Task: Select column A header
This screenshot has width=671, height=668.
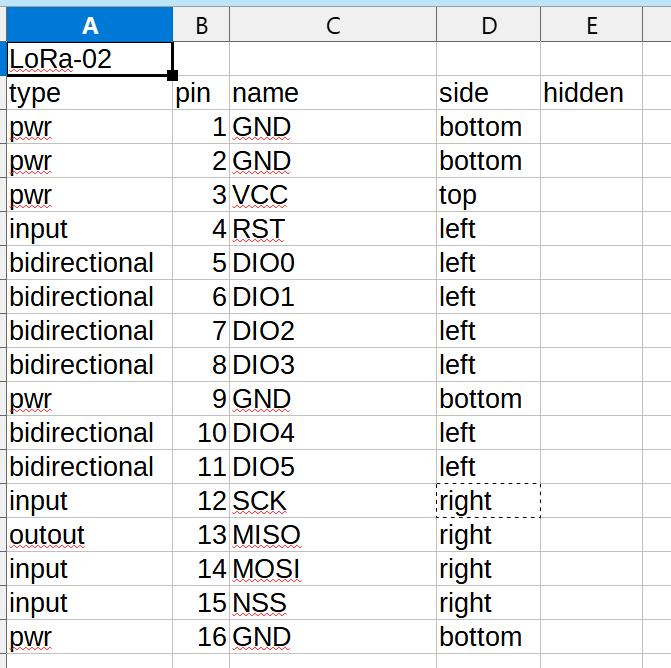Action: [89, 25]
